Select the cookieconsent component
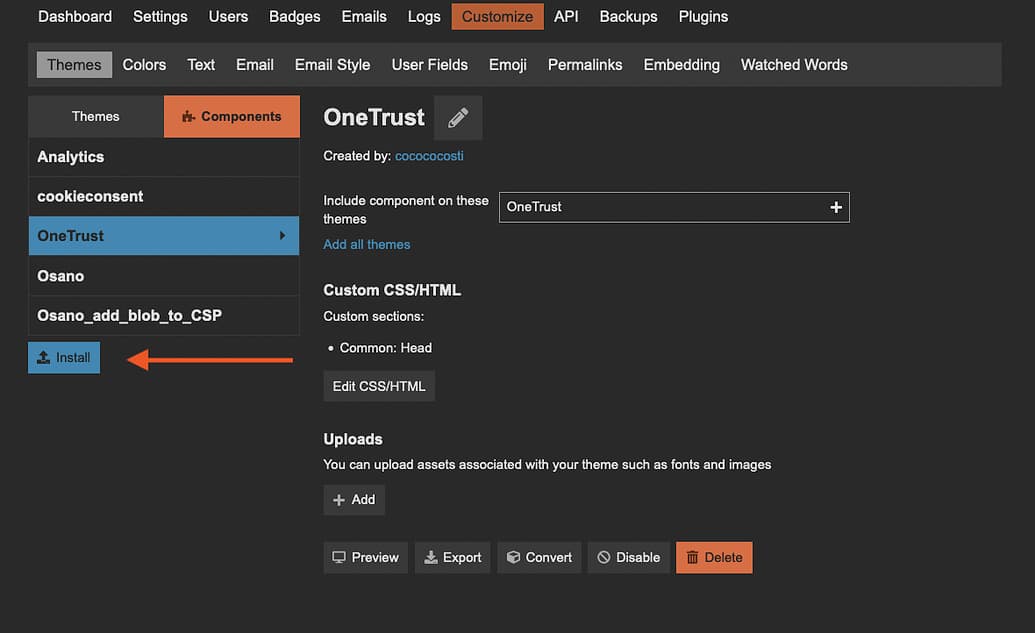Screen dimensions: 1035x633 pos(164,197)
